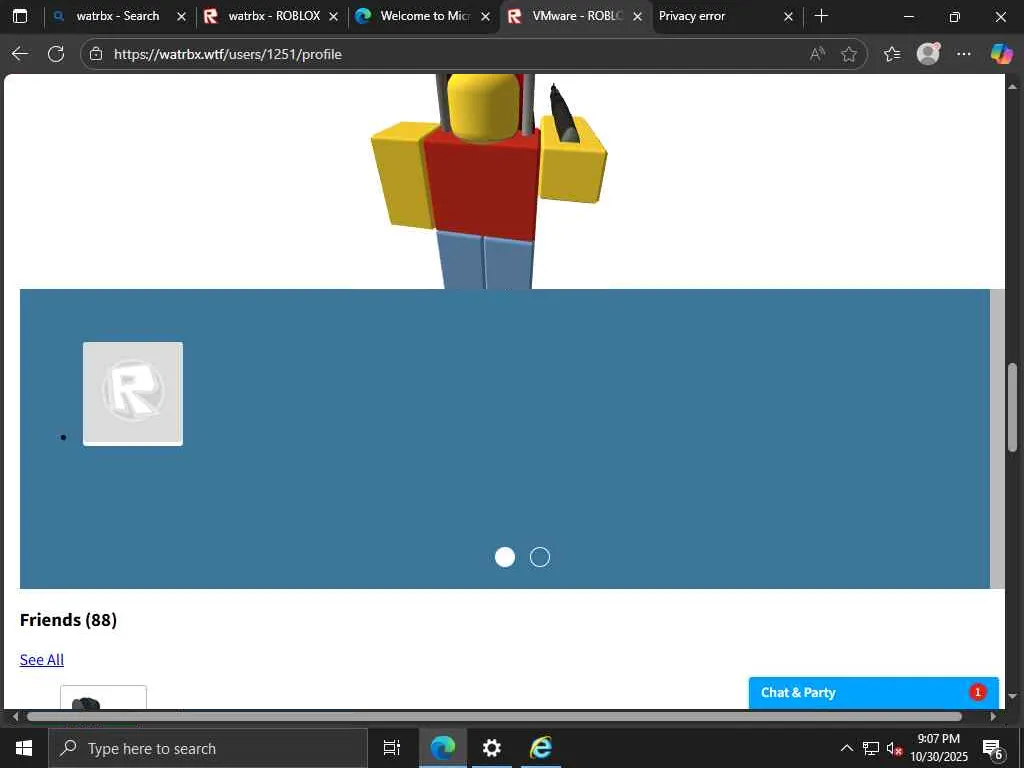The image size is (1024, 768).
Task: Click the network status tray icon
Action: [x=871, y=748]
